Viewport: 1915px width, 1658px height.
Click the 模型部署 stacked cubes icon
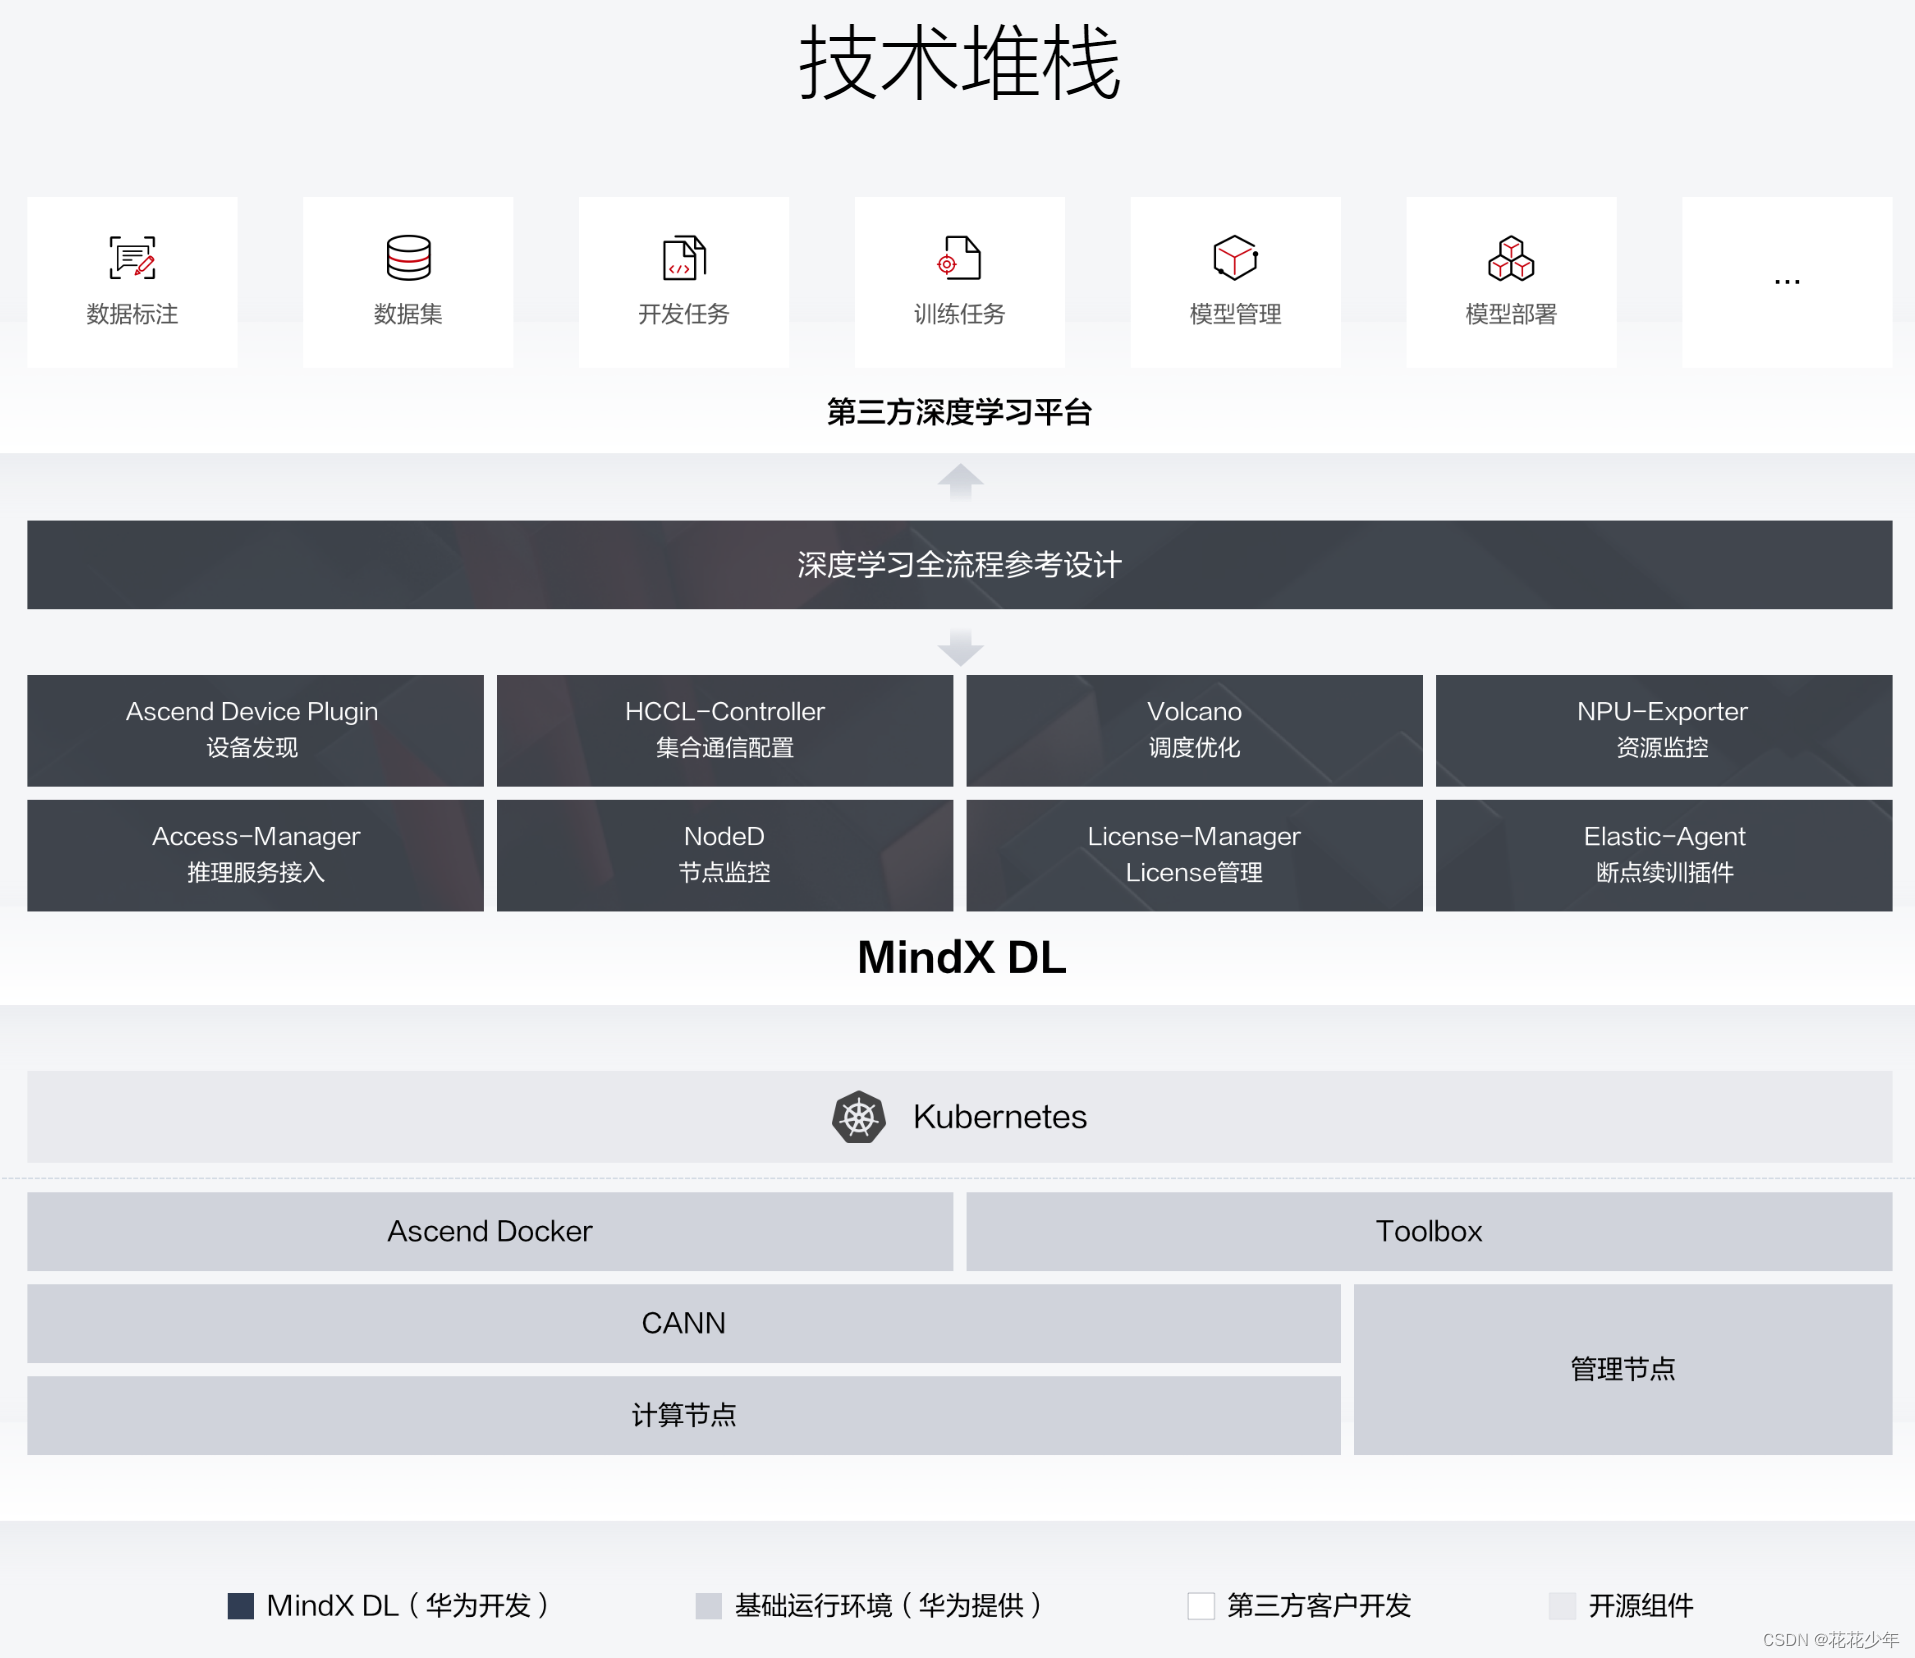1511,258
